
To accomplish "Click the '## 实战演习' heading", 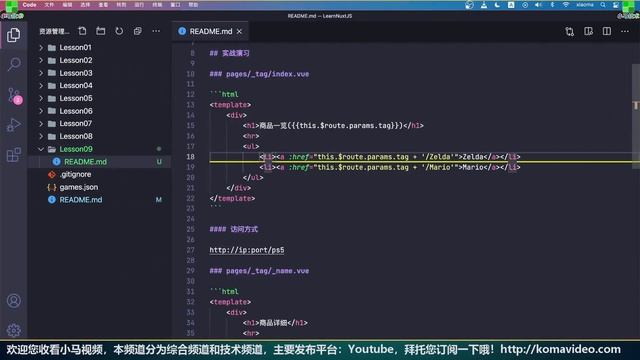I will point(229,53).
